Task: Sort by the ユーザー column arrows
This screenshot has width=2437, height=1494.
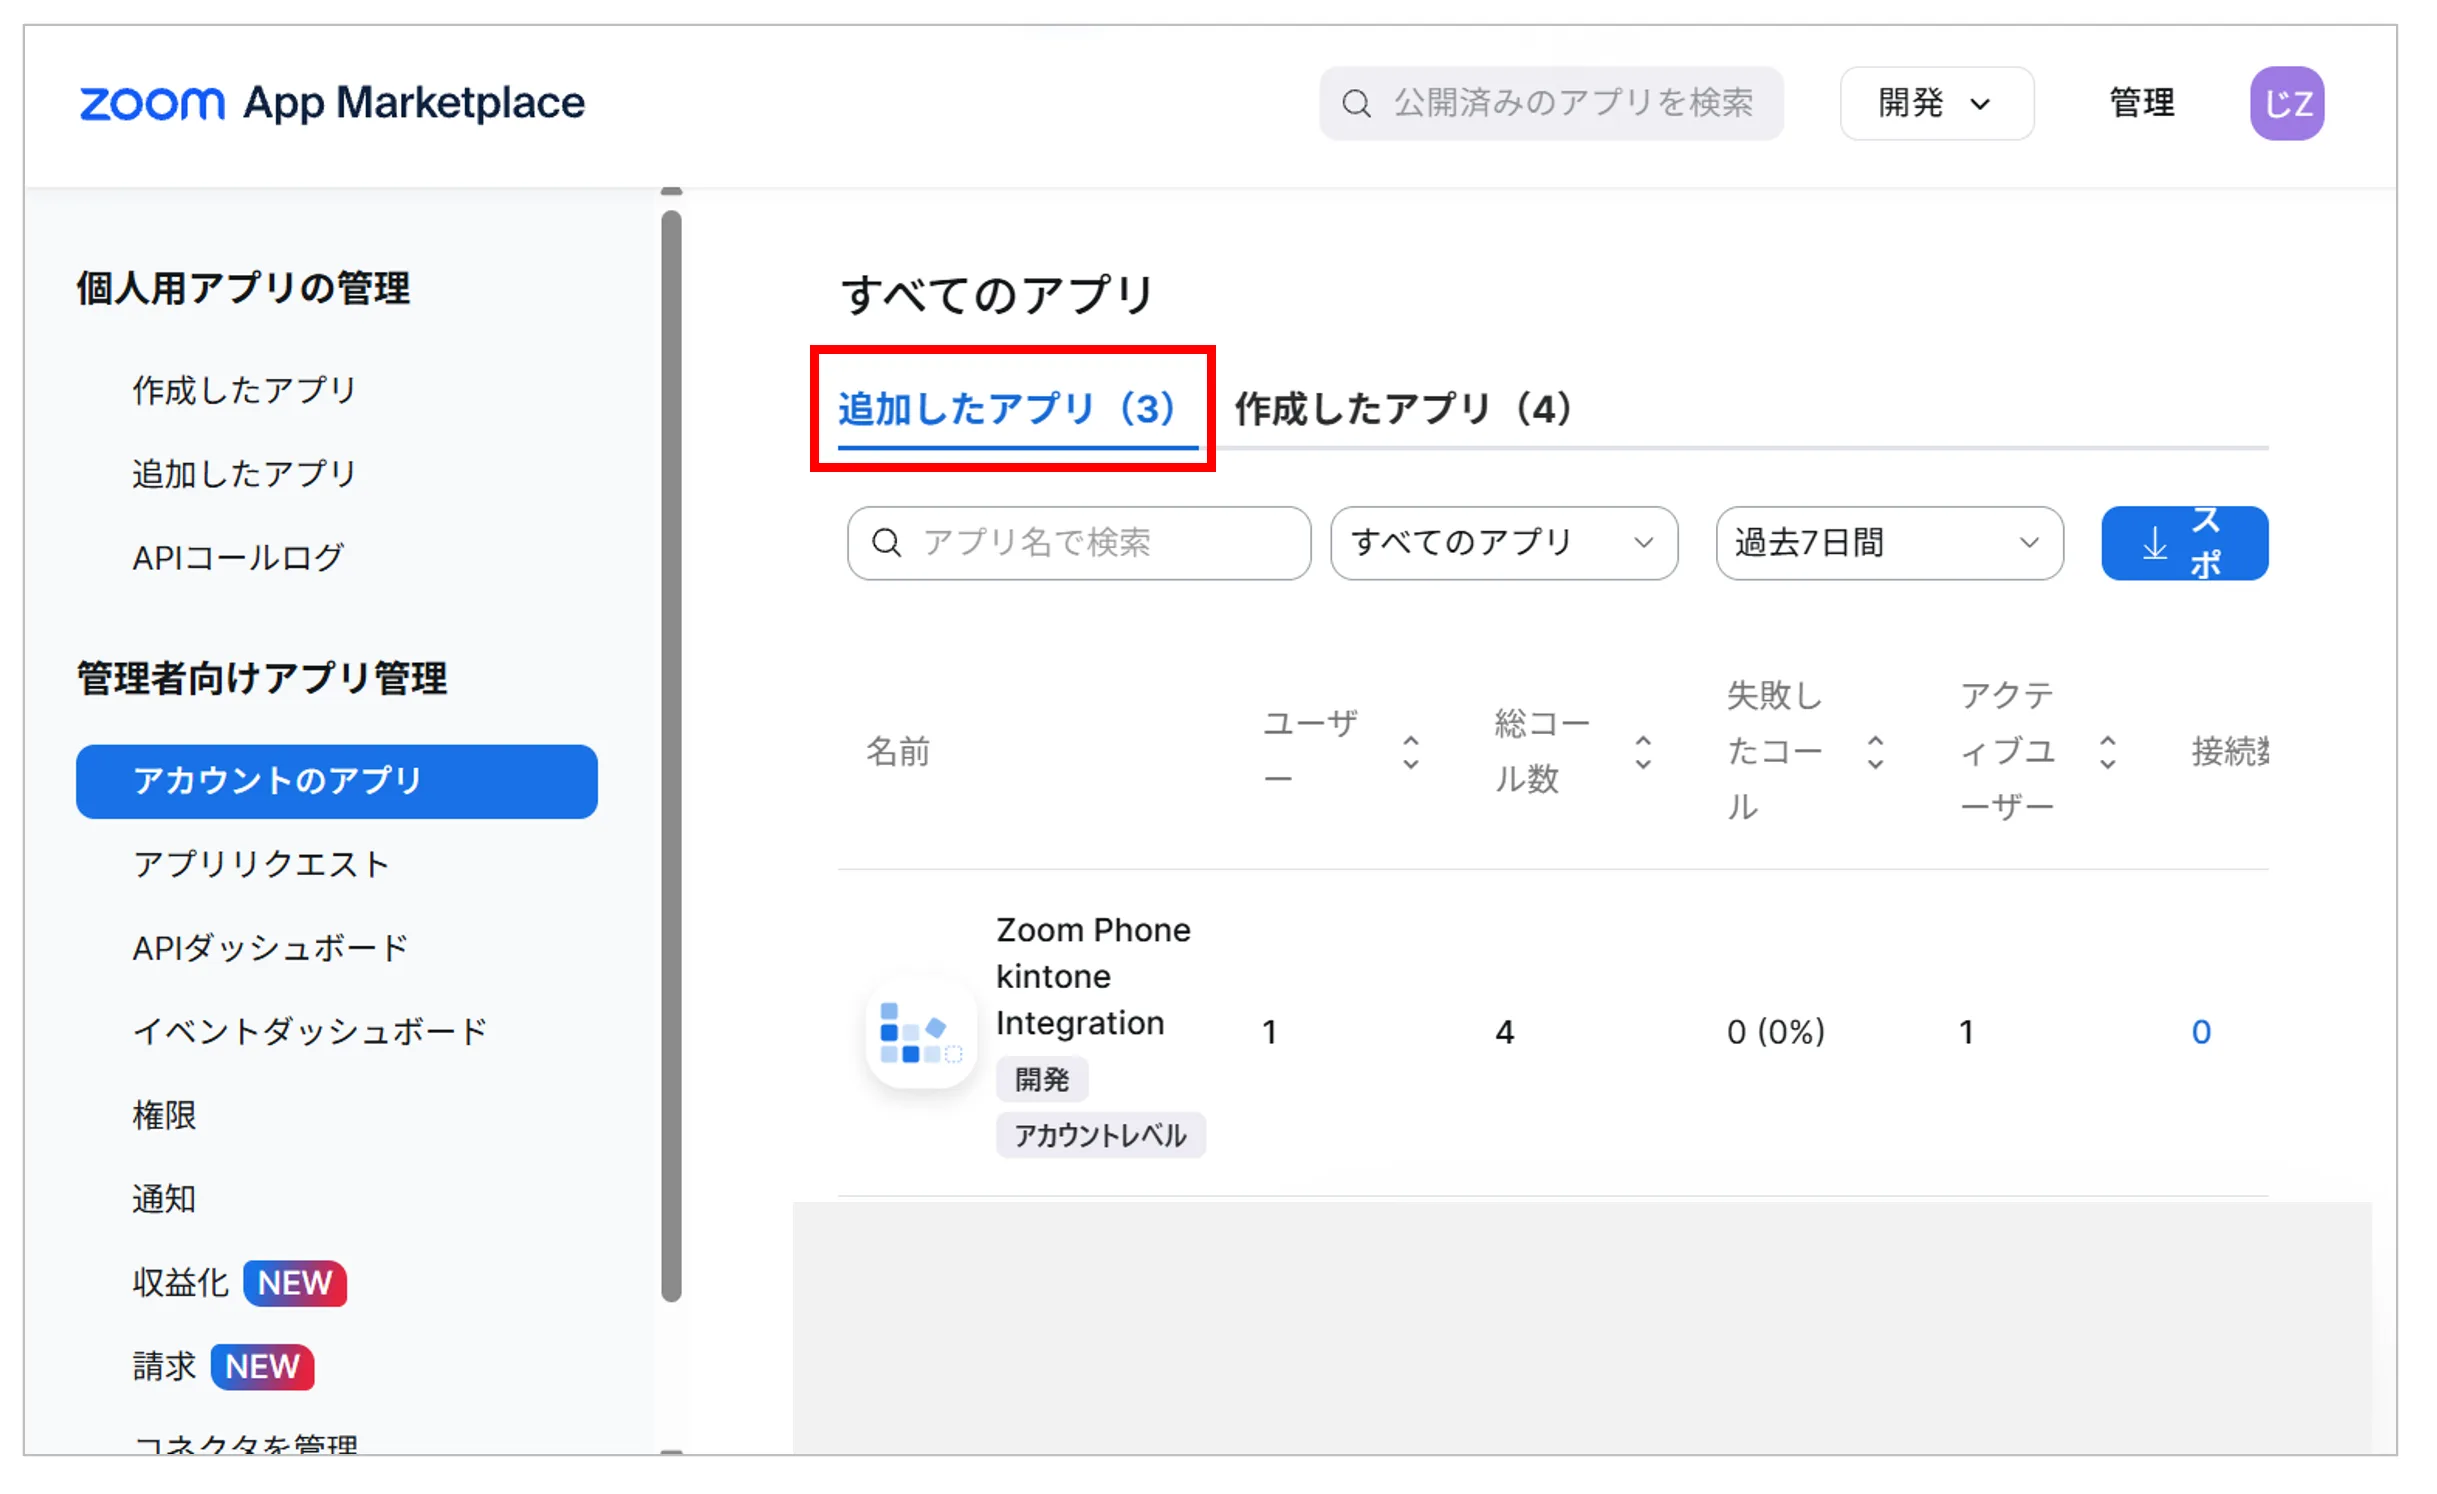Action: click(x=1410, y=751)
